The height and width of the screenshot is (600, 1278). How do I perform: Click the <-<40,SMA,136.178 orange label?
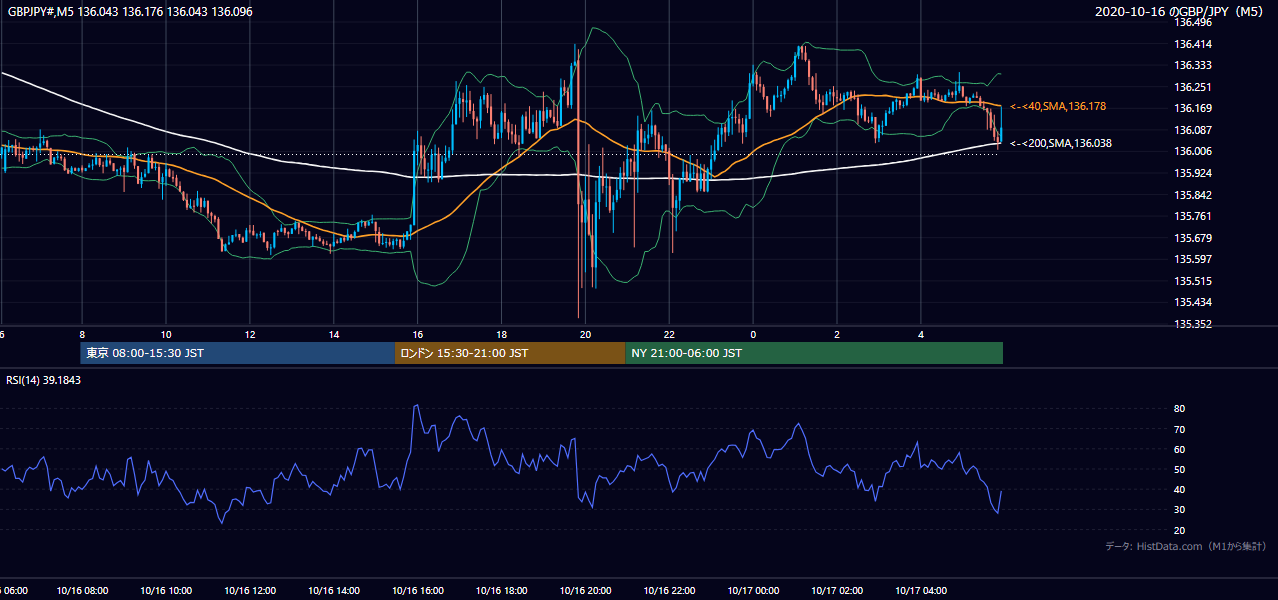click(1058, 106)
